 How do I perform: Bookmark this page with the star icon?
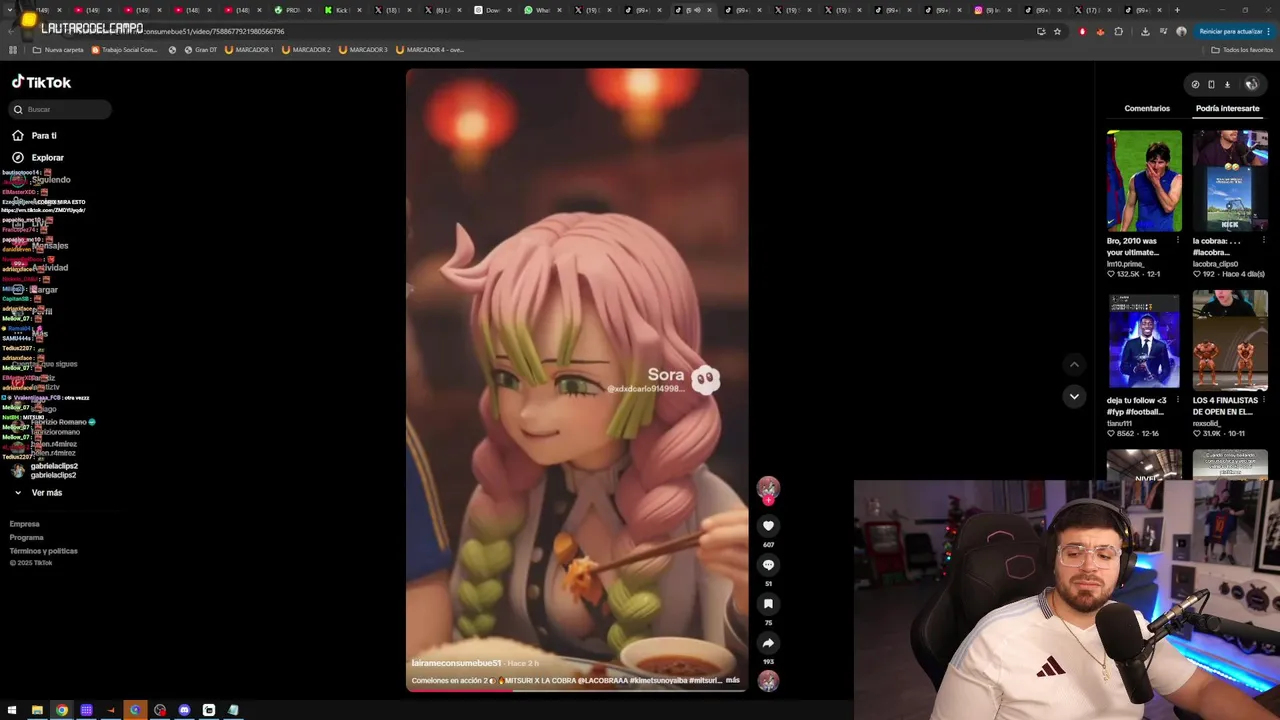tap(1057, 31)
